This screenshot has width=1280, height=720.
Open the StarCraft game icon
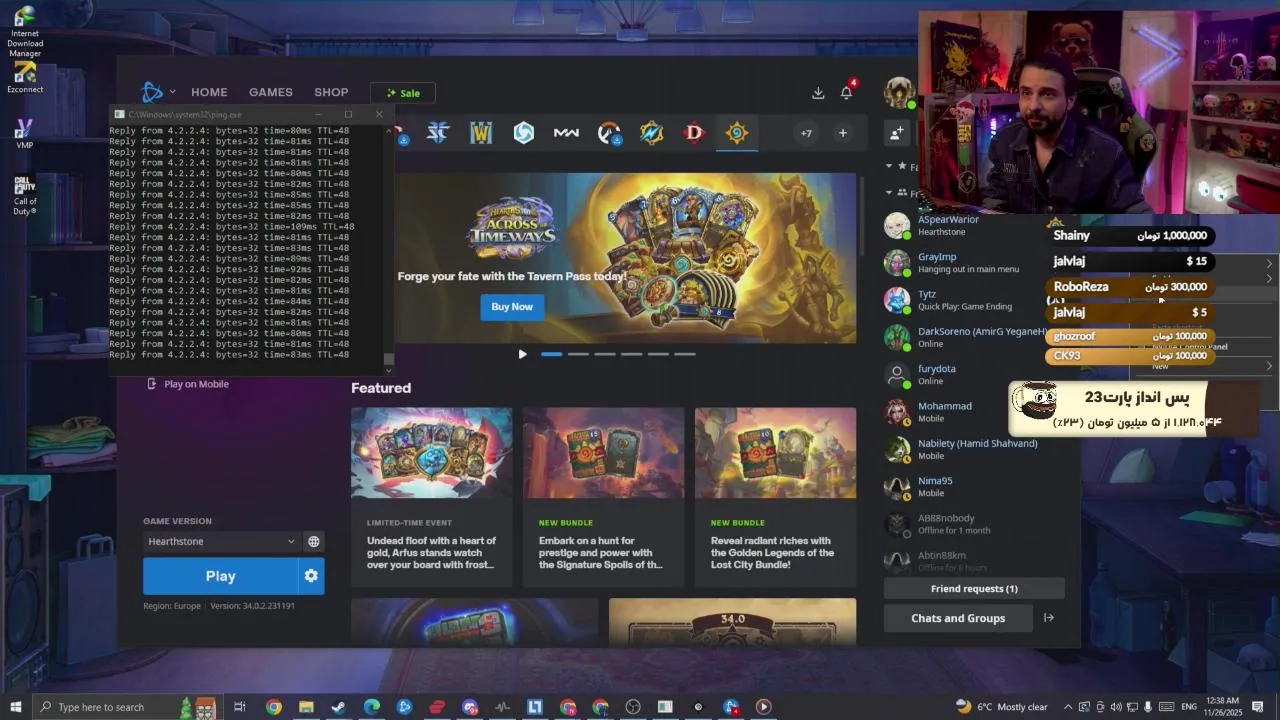(x=438, y=133)
